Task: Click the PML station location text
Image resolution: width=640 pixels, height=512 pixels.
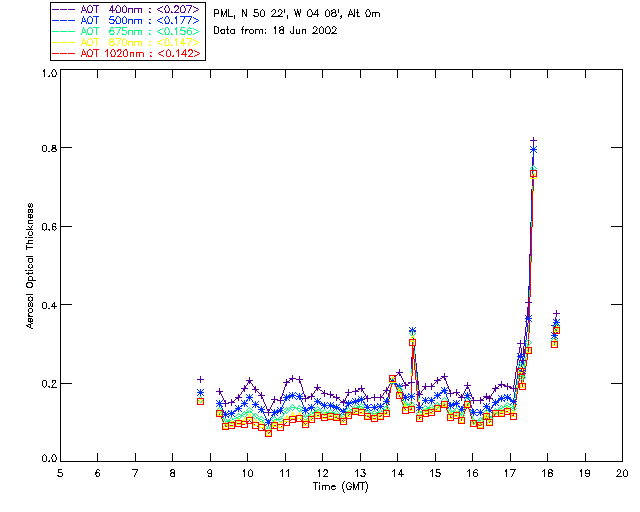Action: point(297,14)
